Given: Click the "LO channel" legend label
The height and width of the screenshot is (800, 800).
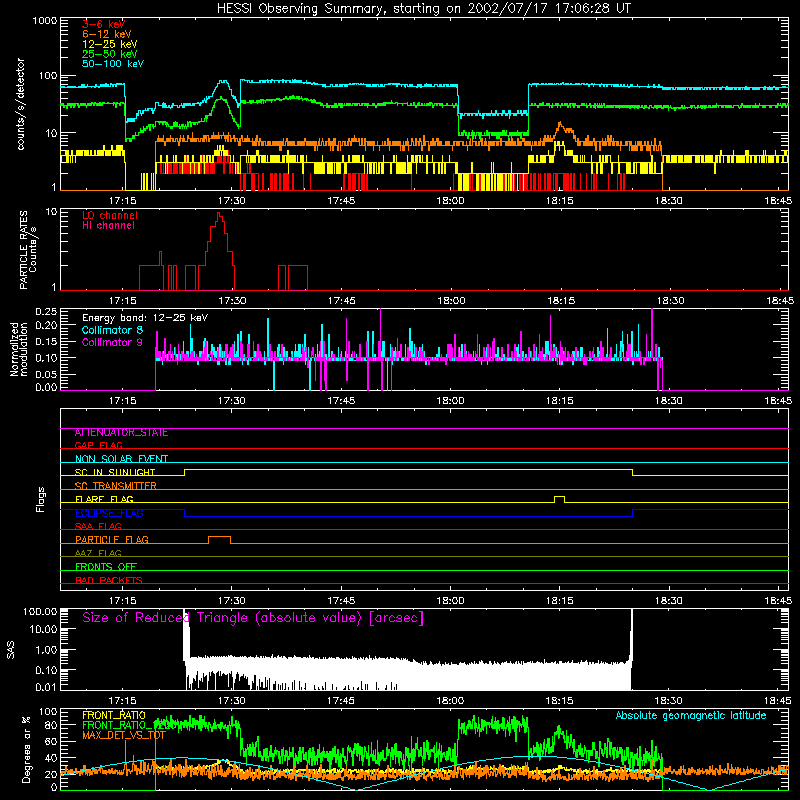Looking at the screenshot, I should [110, 215].
